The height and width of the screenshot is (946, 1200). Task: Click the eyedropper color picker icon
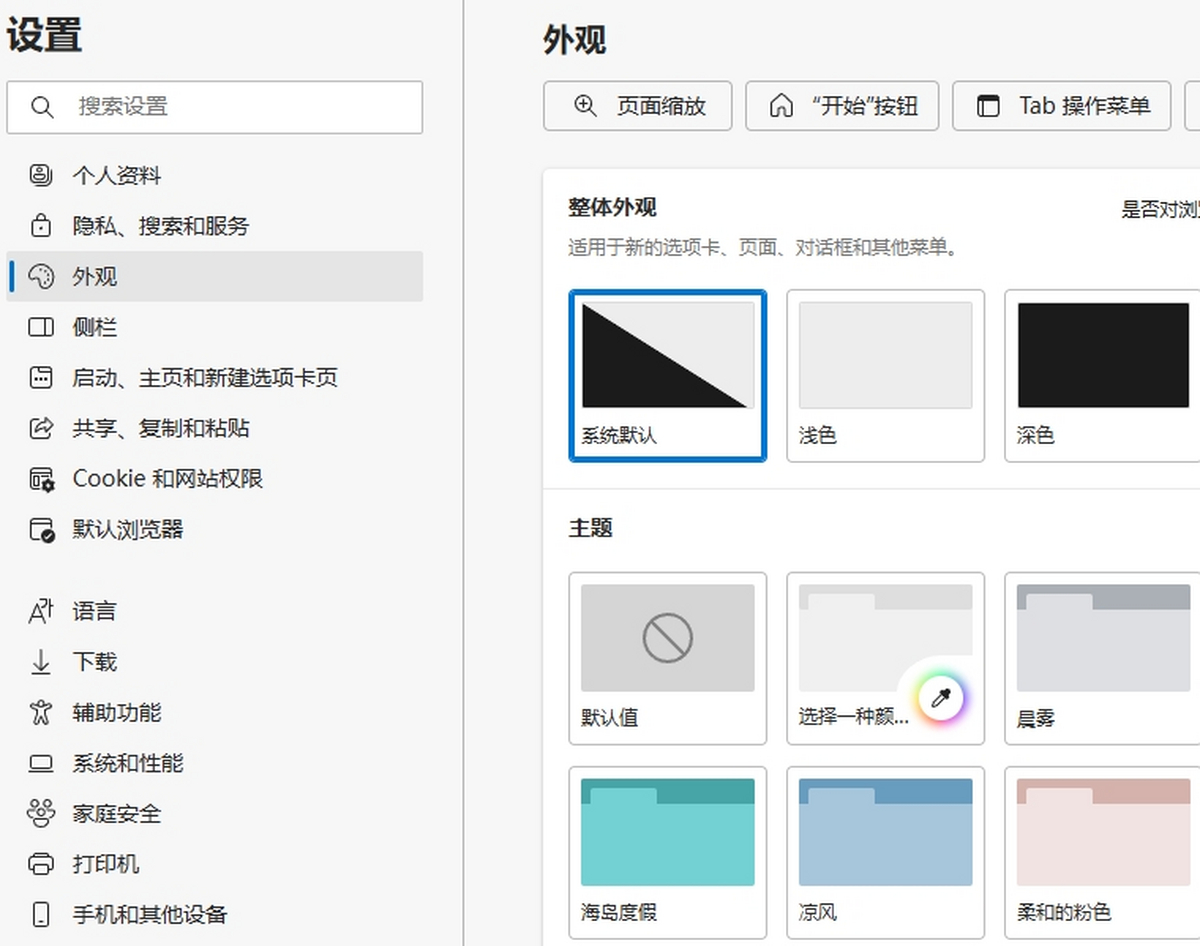coord(940,698)
